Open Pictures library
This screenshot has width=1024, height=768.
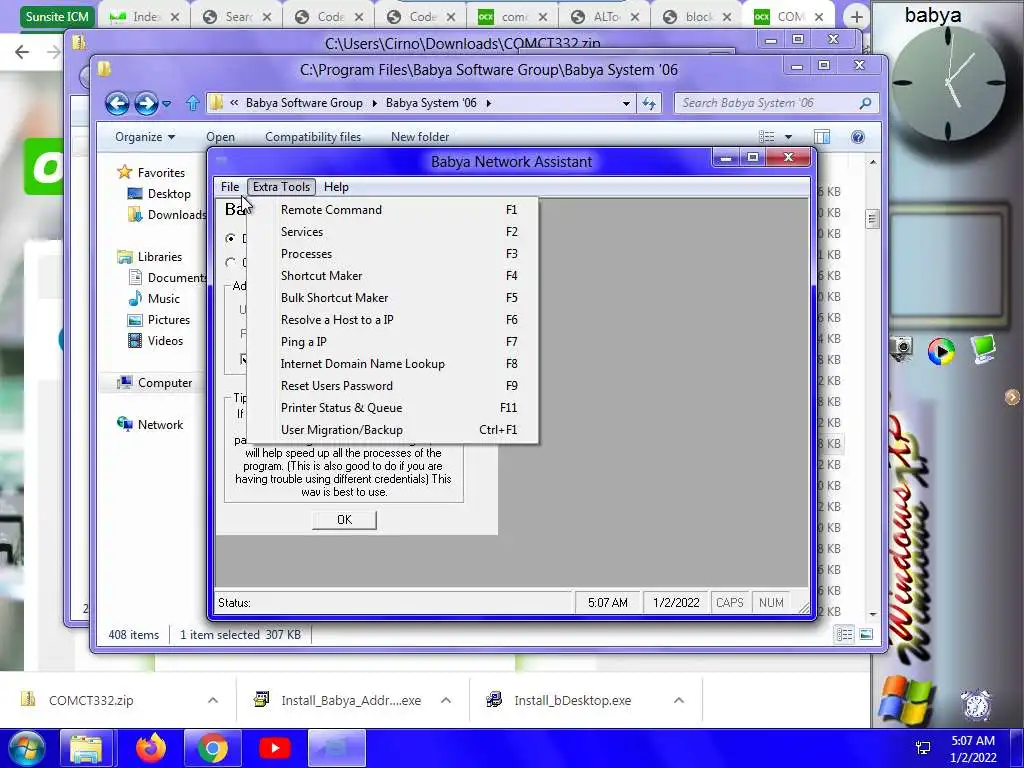pyautogui.click(x=159, y=319)
